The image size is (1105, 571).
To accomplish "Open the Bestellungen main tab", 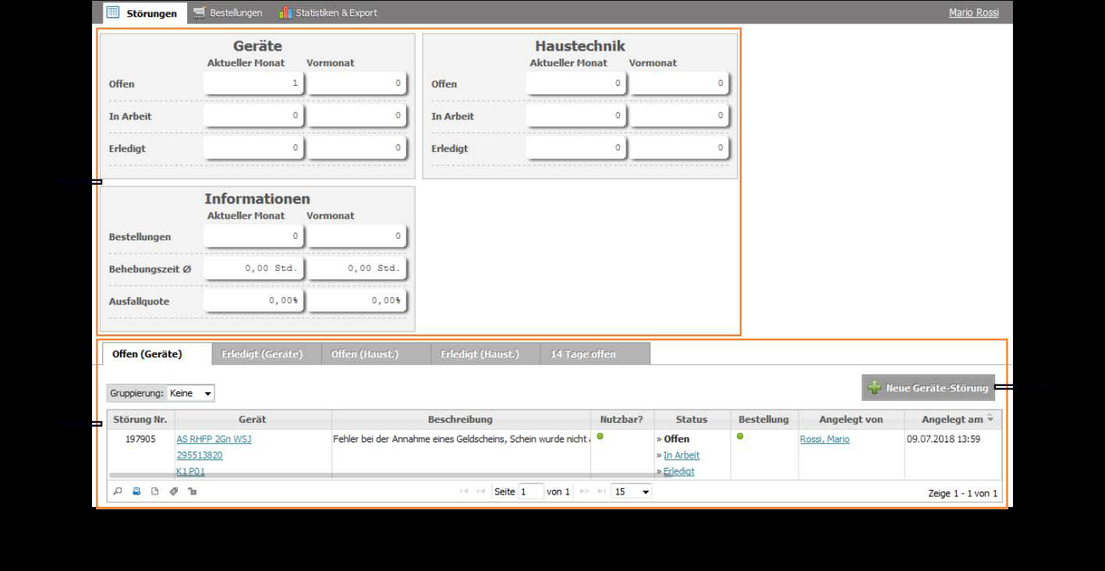I will click(228, 13).
